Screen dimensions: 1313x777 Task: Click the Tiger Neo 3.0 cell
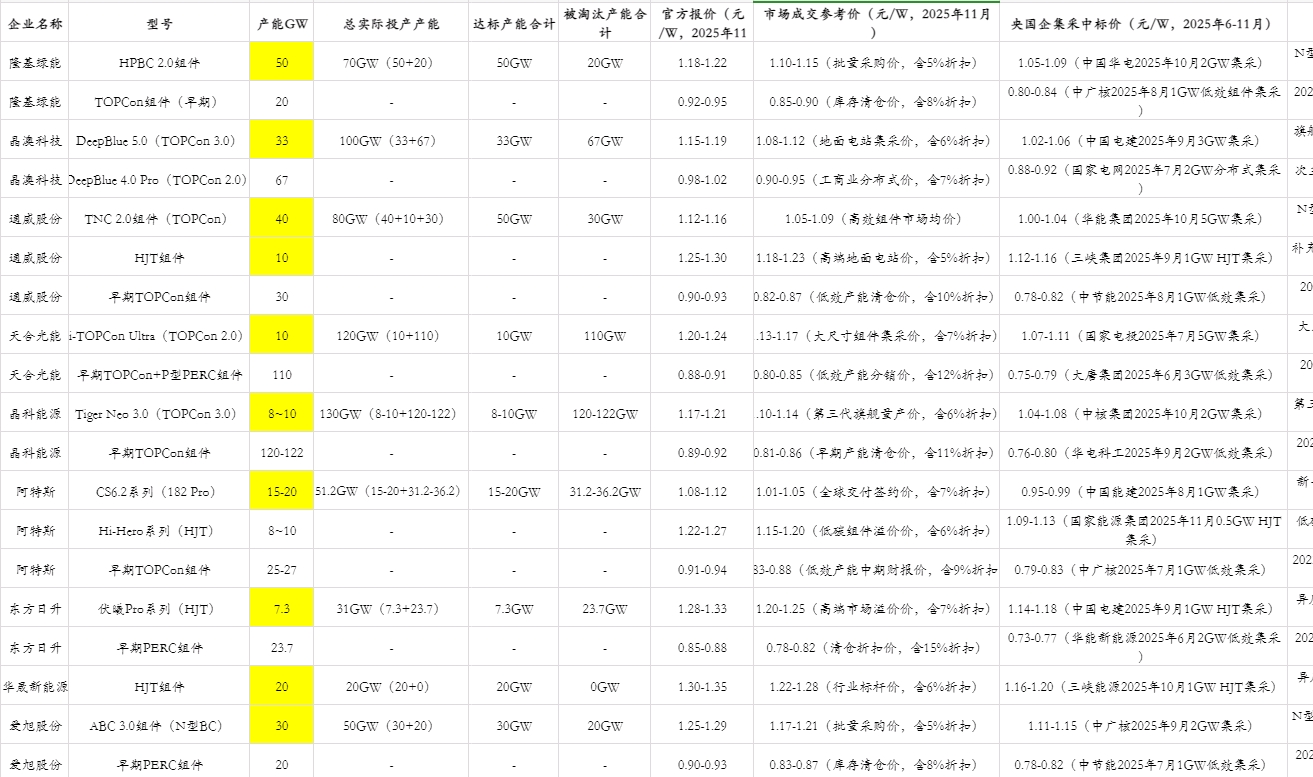[x=159, y=413]
